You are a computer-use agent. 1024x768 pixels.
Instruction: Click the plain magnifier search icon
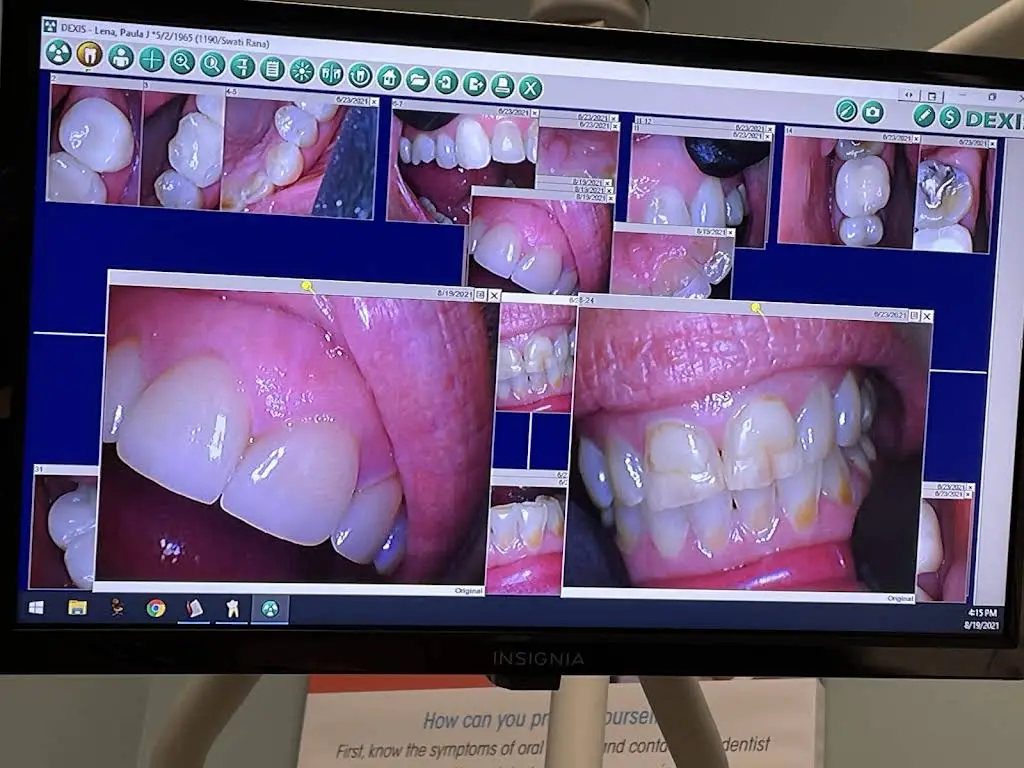212,64
